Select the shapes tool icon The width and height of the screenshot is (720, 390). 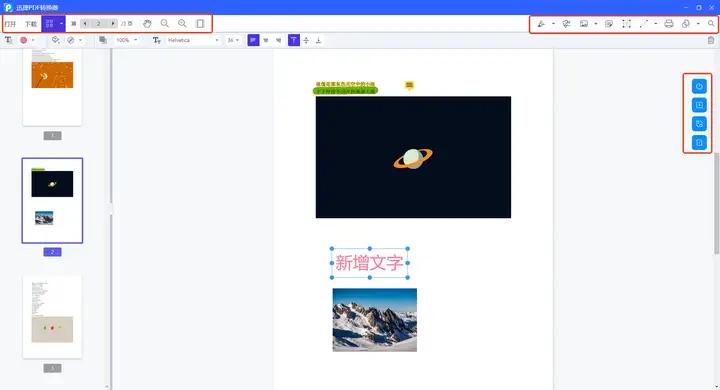(686, 24)
